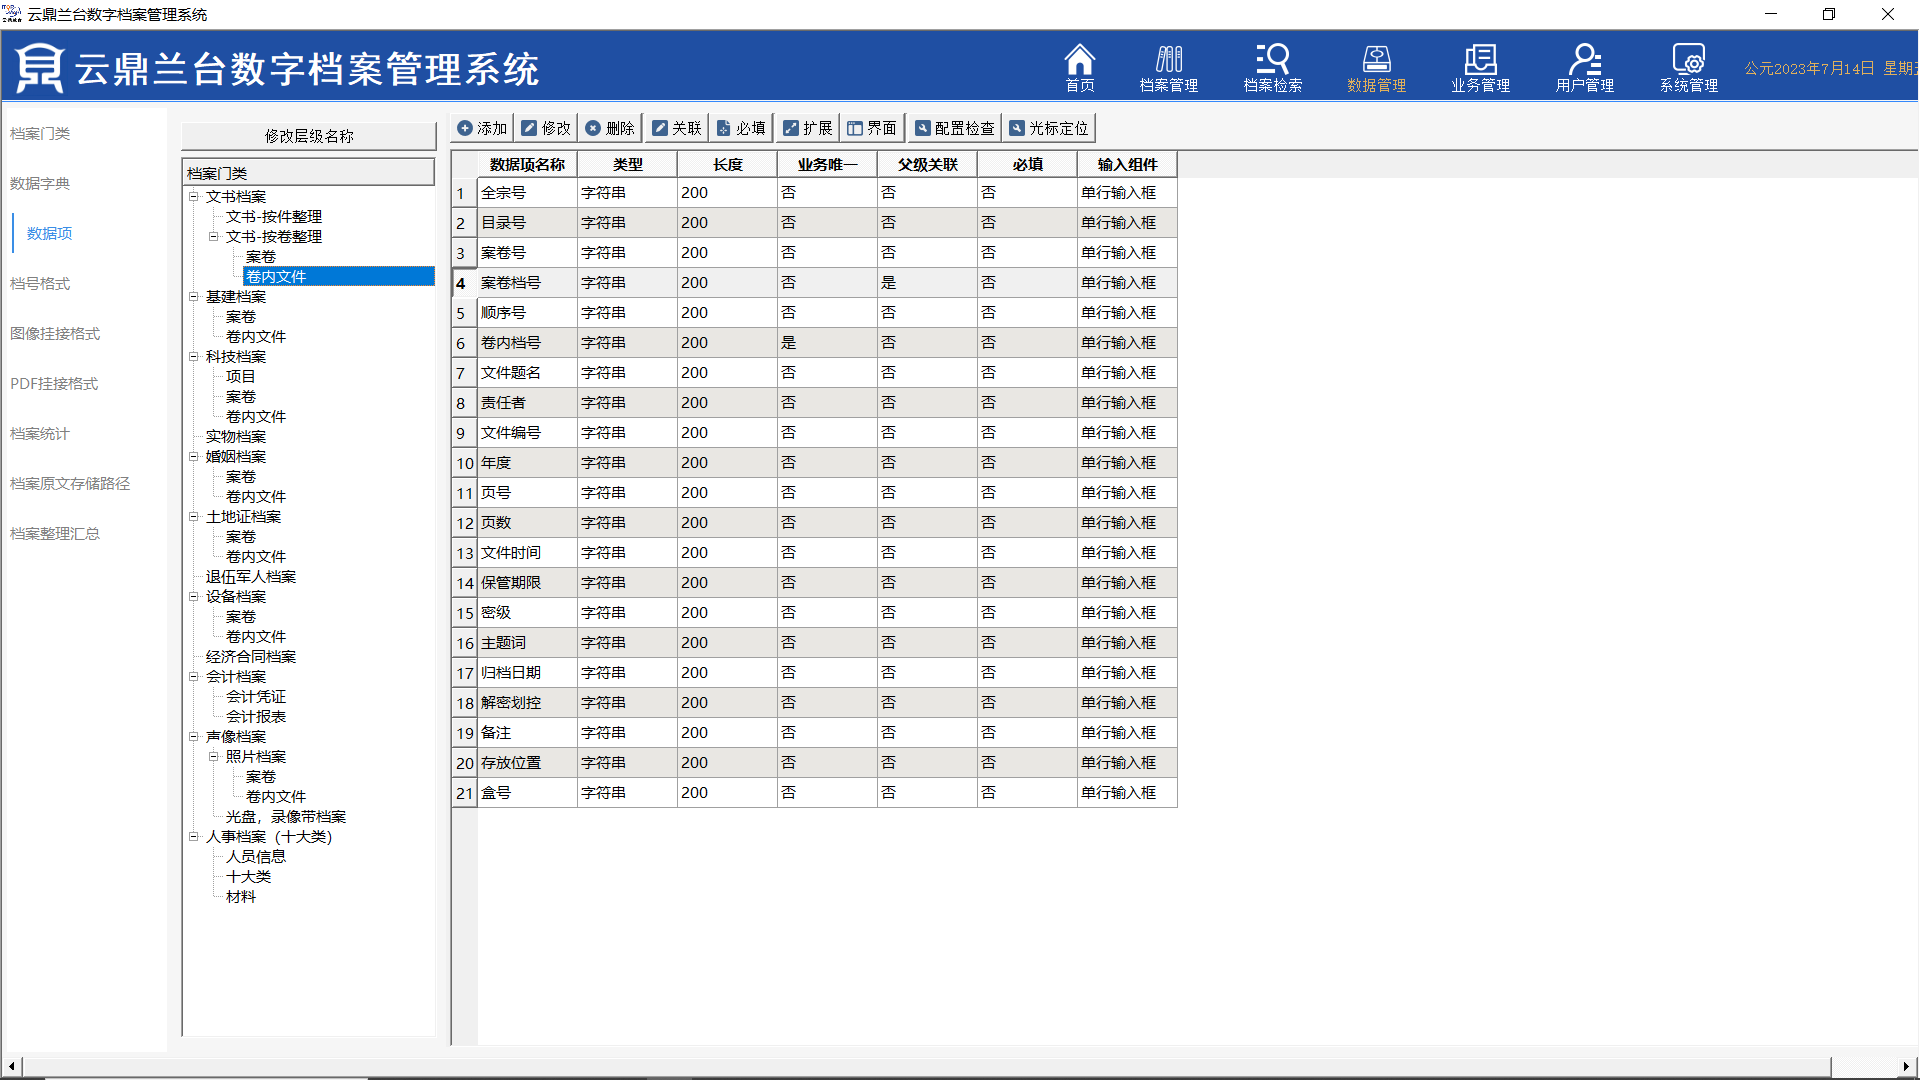This screenshot has height=1080, width=1920.
Task: Collapse the 科技档案 tree node
Action: point(194,356)
